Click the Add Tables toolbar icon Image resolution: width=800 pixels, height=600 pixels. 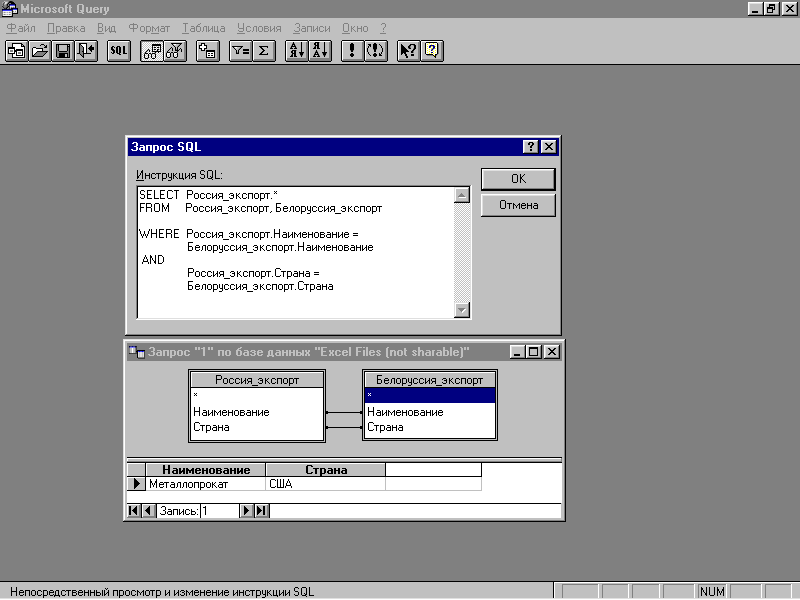click(208, 51)
